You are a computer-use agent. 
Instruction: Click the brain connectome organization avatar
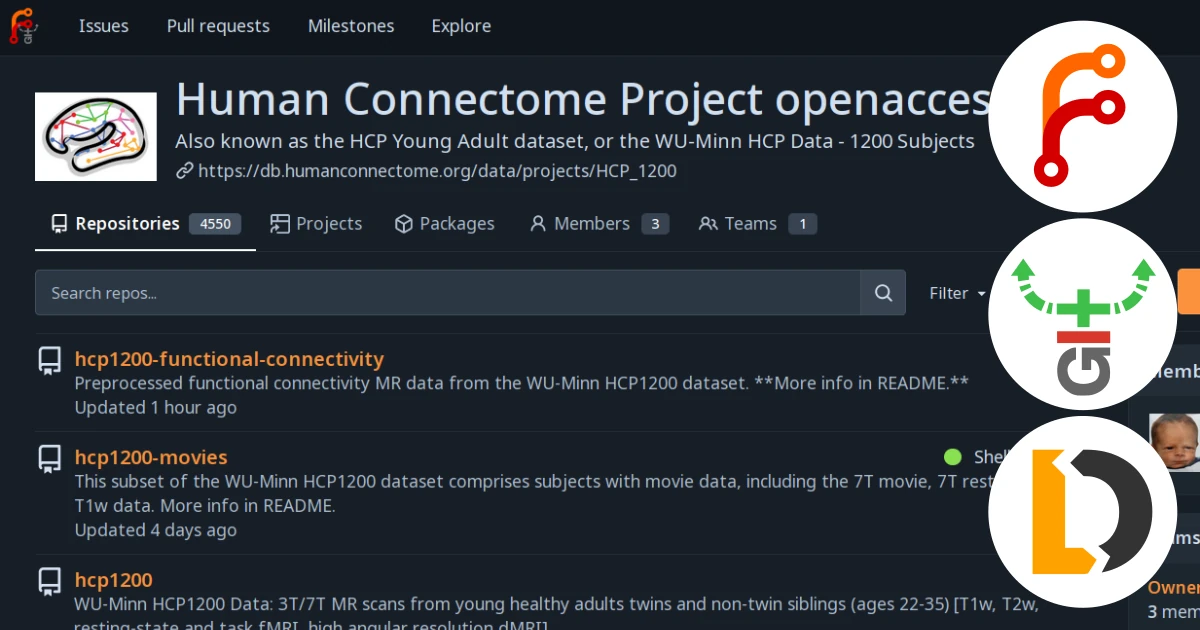(x=96, y=137)
